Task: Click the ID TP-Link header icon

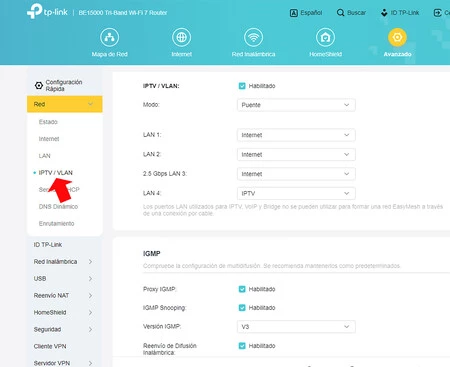Action: 384,13
